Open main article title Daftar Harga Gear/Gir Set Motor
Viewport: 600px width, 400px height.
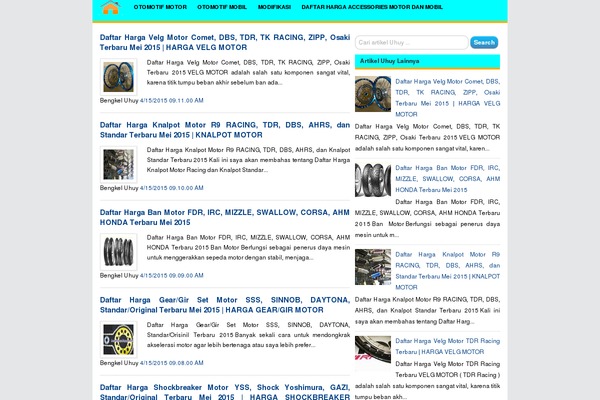pos(225,305)
